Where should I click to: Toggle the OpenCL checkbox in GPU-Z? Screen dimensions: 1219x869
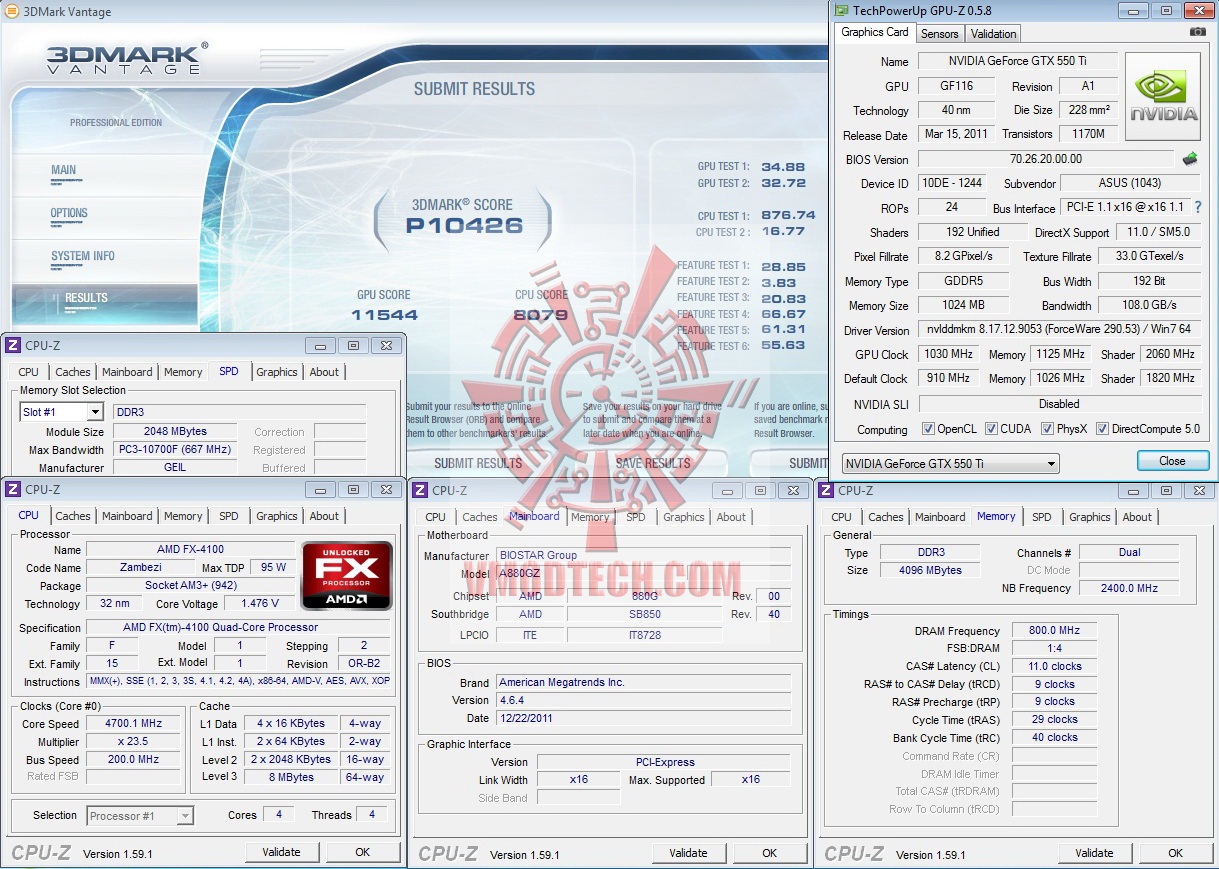pos(928,429)
